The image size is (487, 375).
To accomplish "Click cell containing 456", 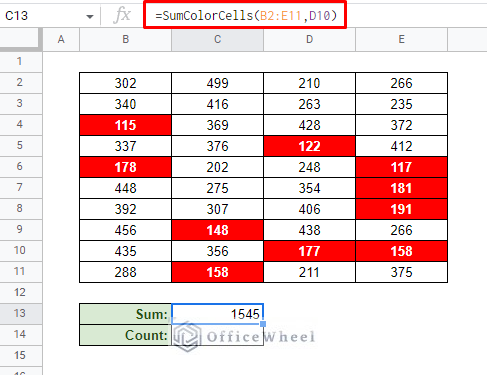I will (x=125, y=230).
